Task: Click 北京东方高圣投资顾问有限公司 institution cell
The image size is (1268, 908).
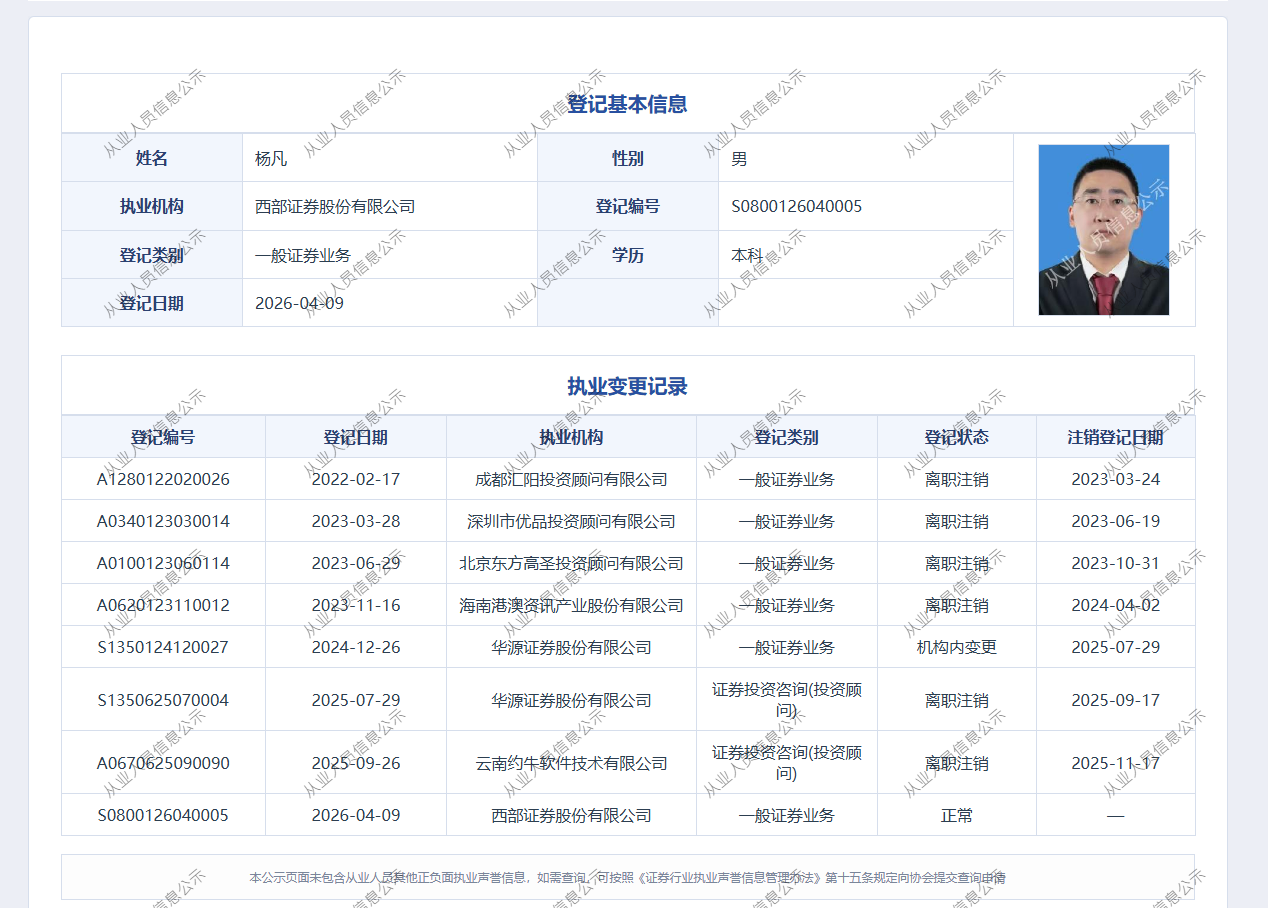Action: [571, 563]
